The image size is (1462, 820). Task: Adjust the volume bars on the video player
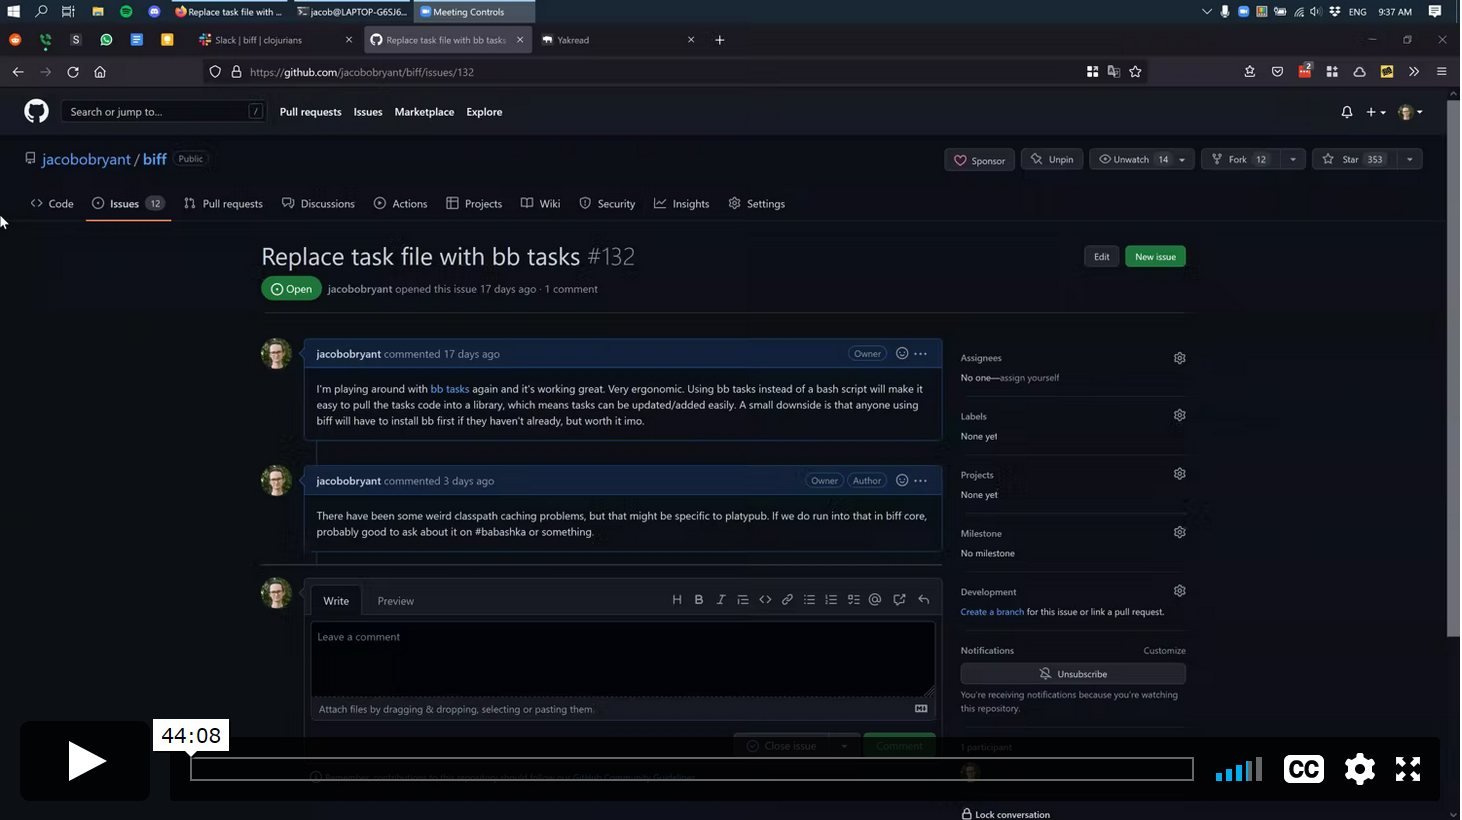[1238, 769]
